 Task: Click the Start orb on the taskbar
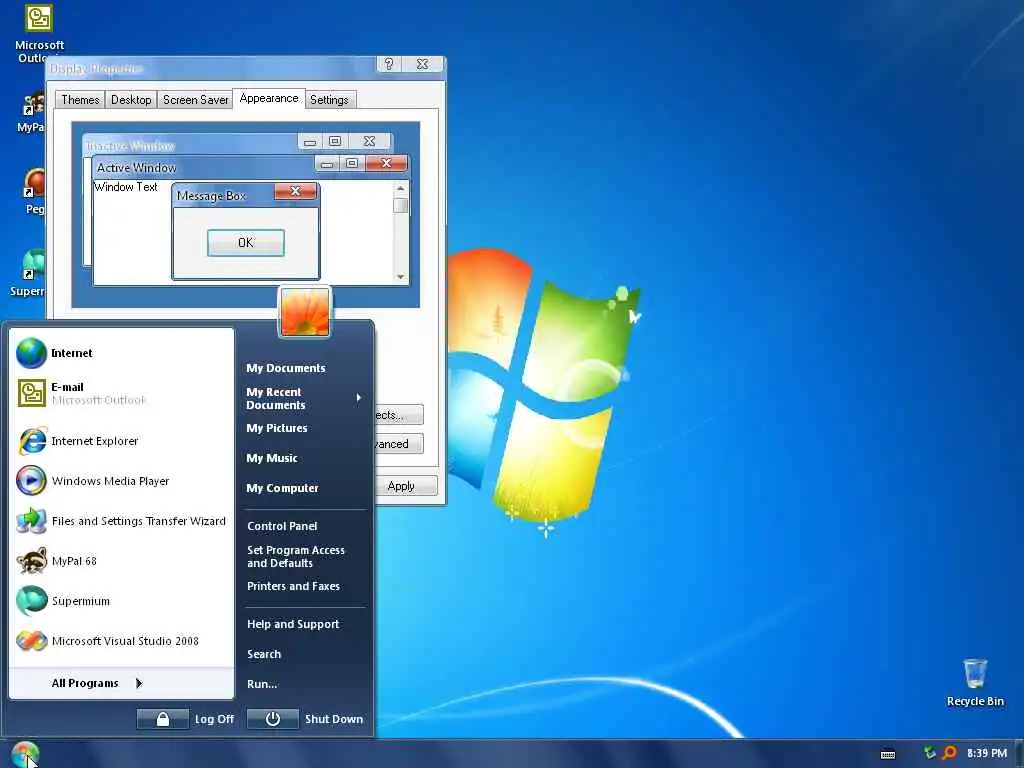click(25, 754)
